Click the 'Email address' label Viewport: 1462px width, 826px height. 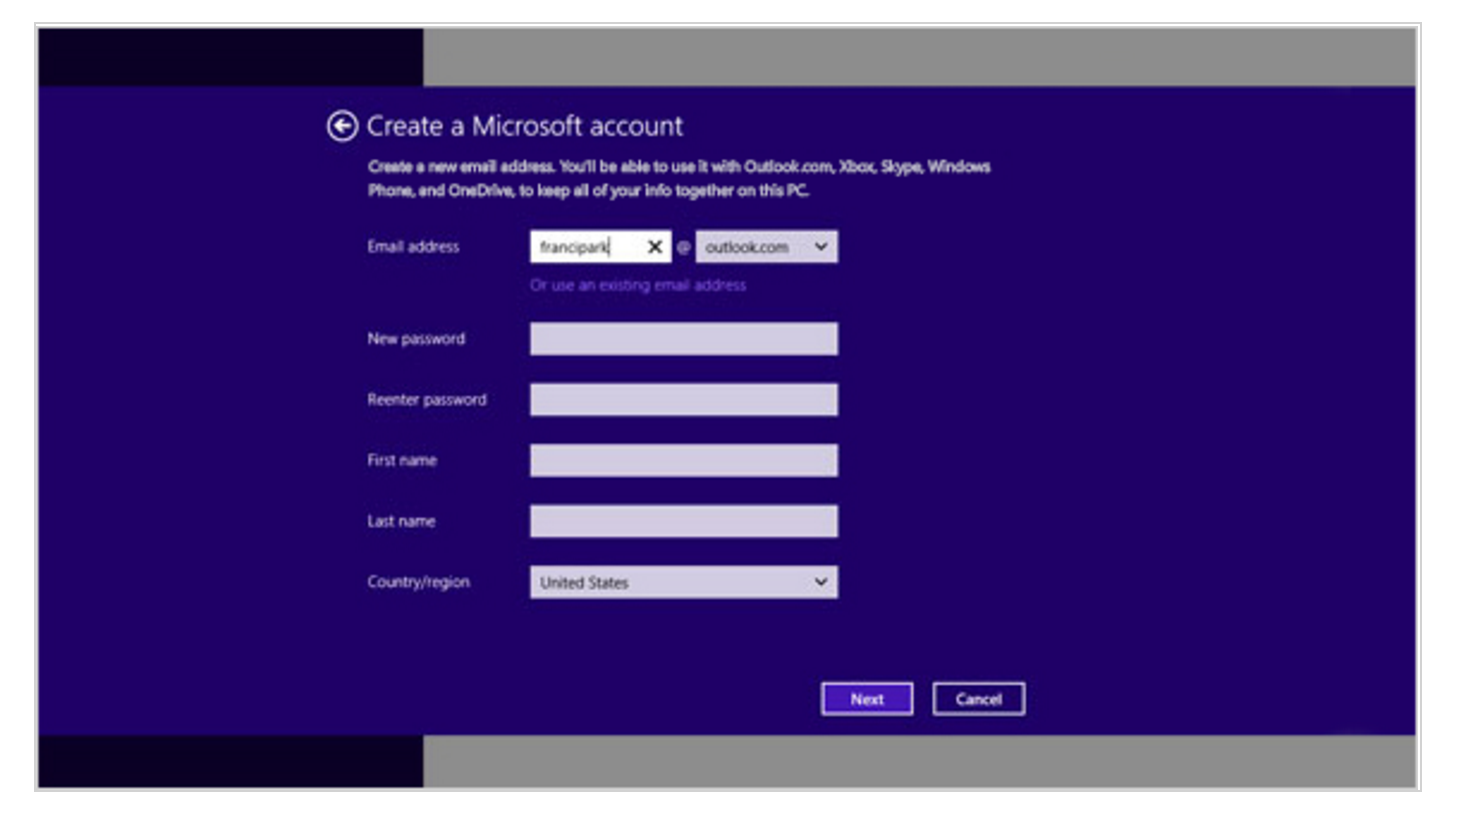click(x=413, y=247)
